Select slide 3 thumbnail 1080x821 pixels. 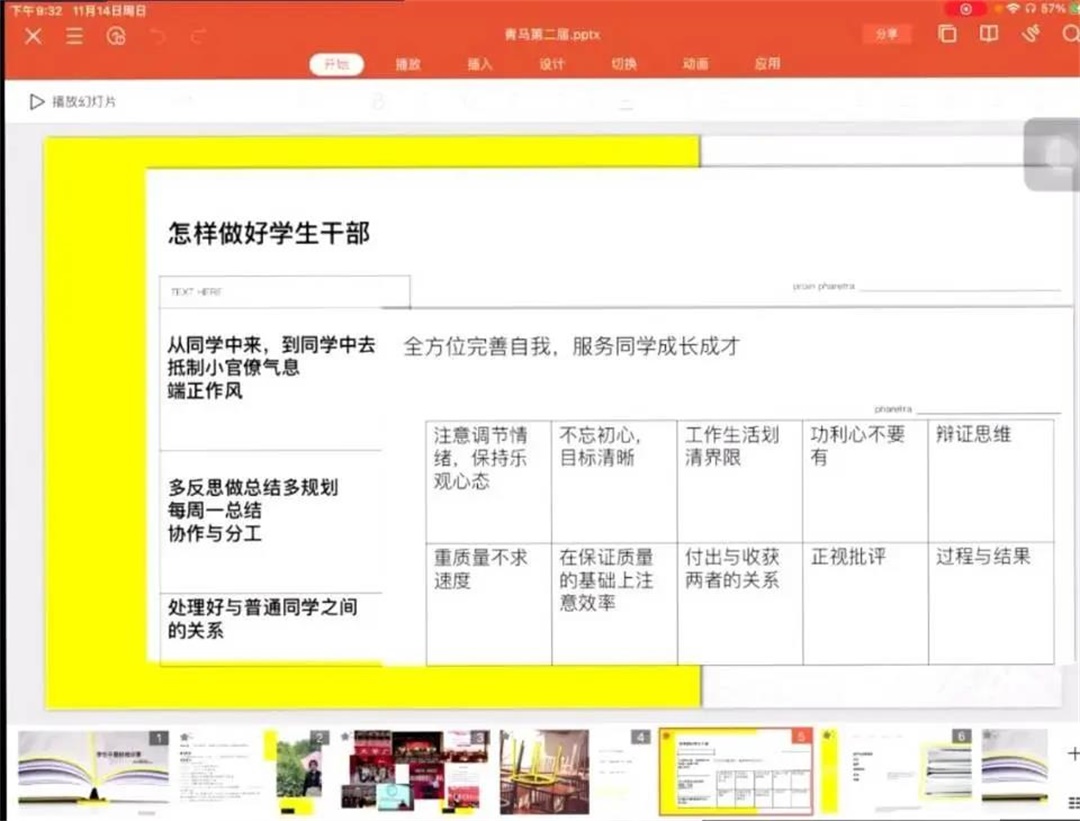pyautogui.click(x=414, y=770)
